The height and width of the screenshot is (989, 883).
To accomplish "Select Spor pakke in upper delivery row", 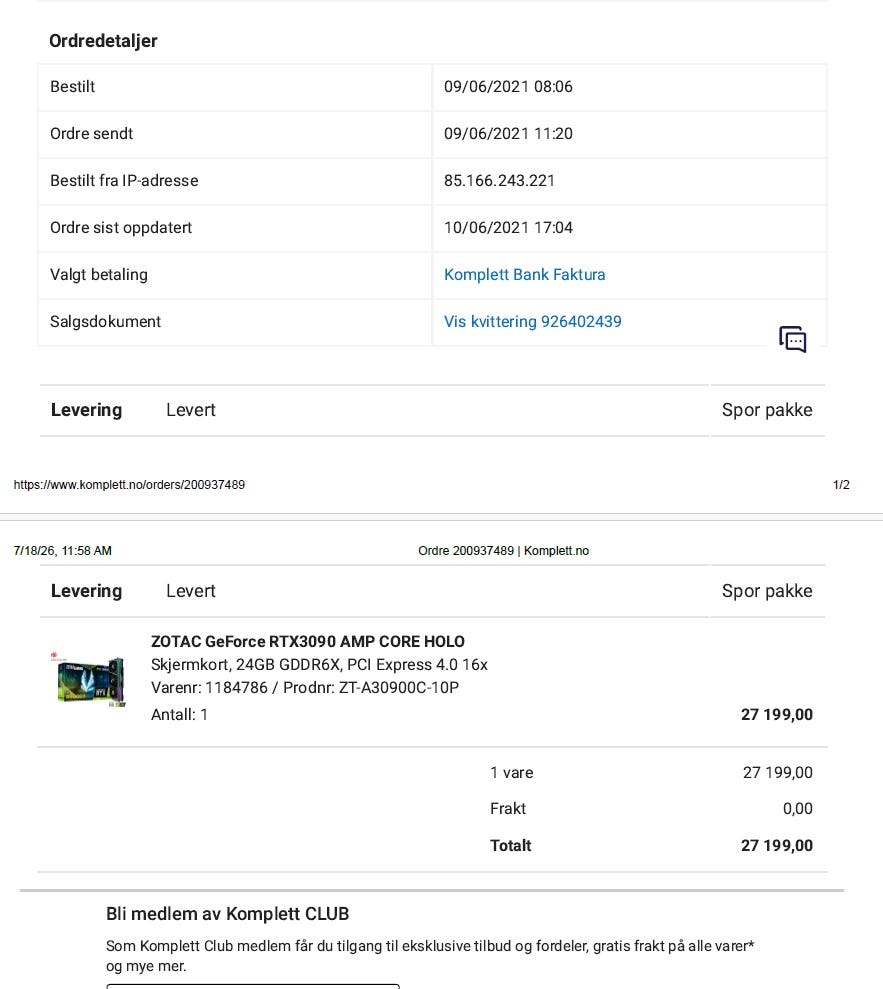I will coord(767,410).
